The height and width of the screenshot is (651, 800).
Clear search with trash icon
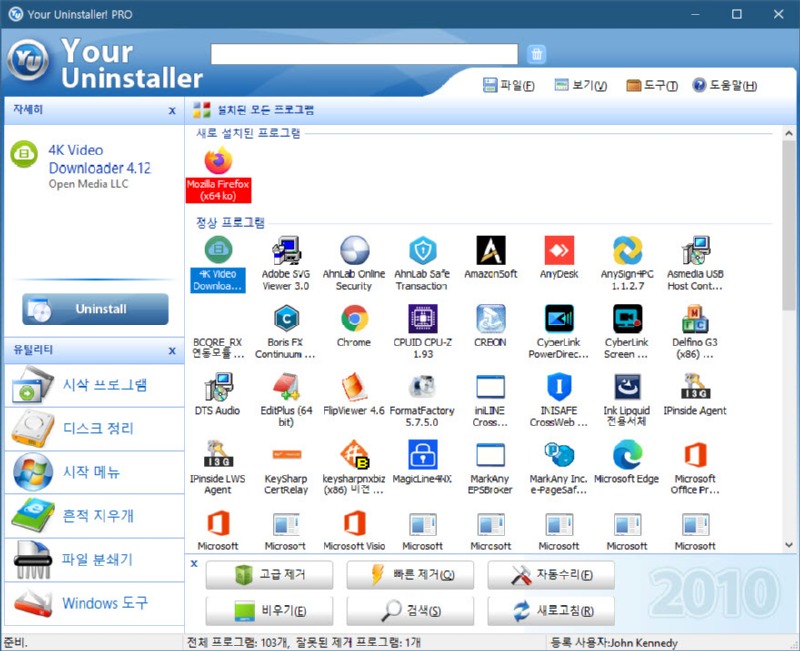point(536,54)
